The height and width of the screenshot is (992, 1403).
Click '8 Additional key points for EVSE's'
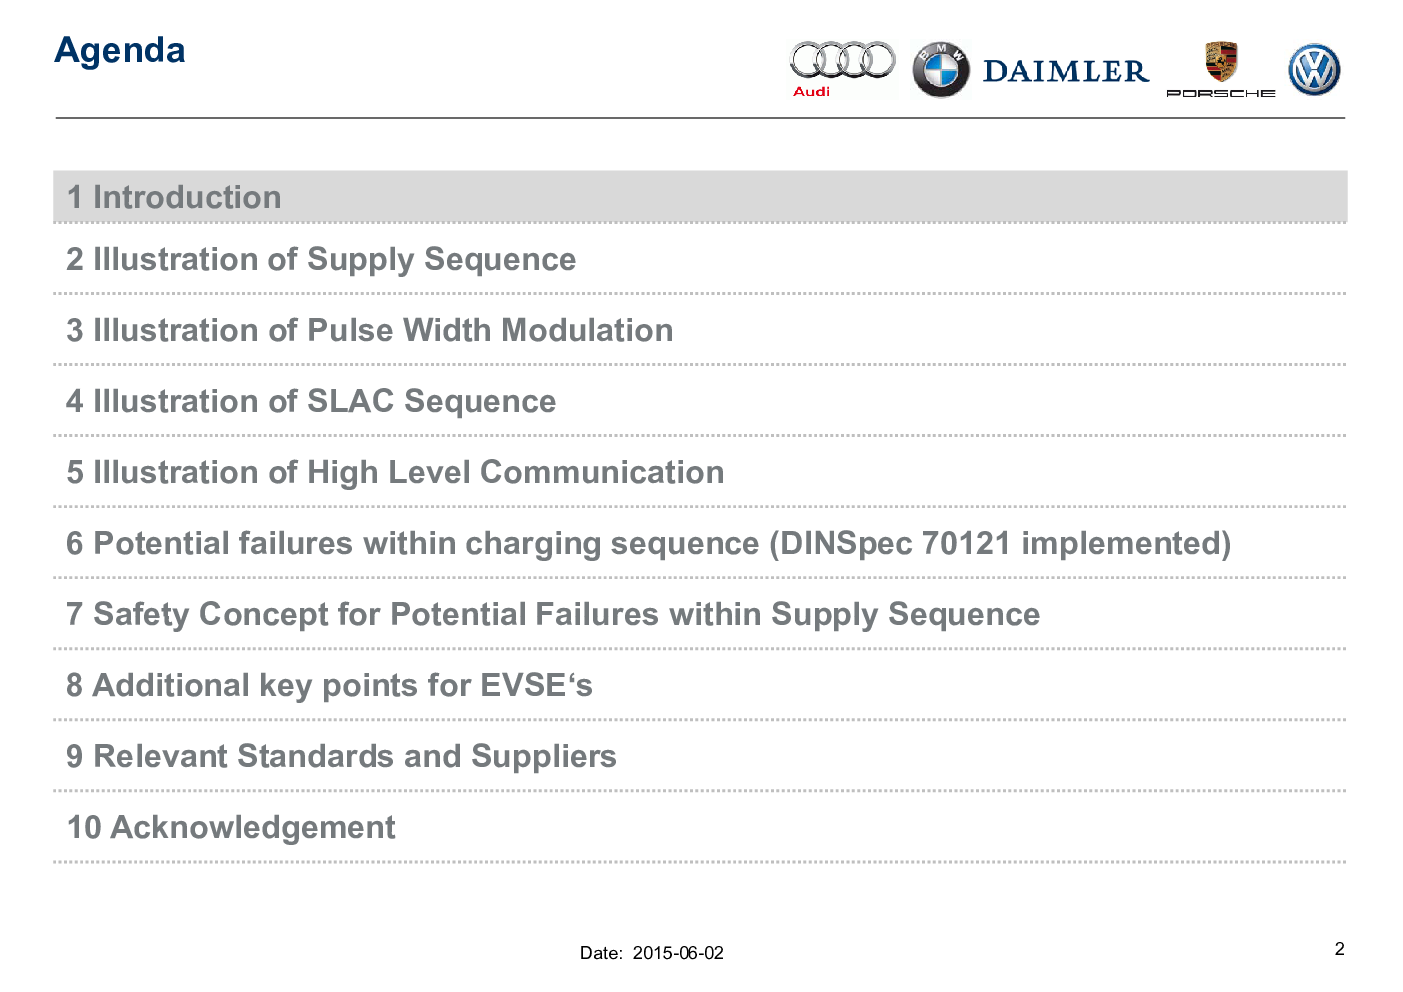click(x=329, y=685)
